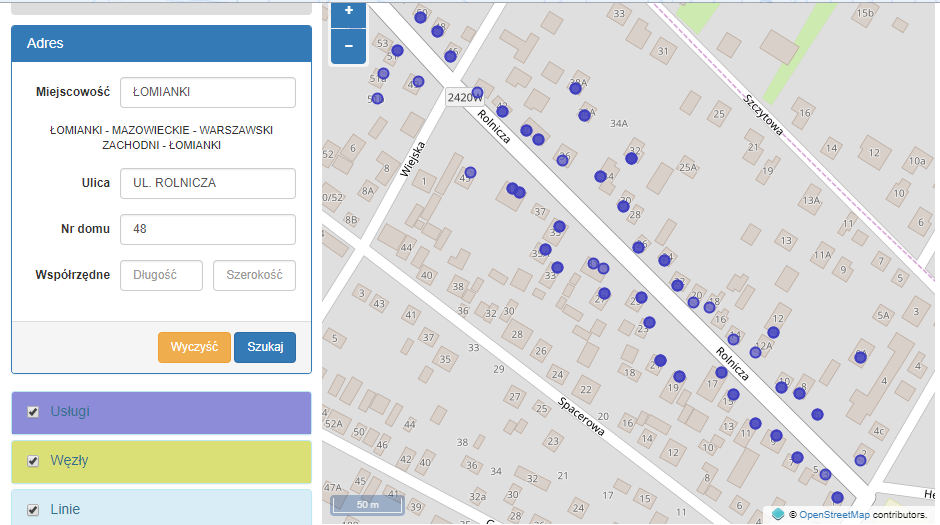Select the map marker beside number 19

(679, 377)
